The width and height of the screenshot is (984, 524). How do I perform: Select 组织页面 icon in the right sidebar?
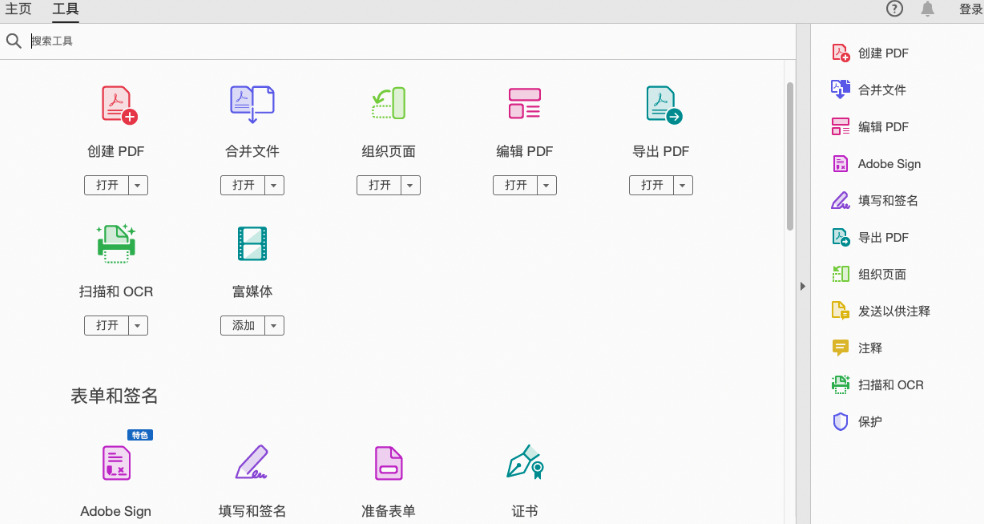[x=840, y=274]
